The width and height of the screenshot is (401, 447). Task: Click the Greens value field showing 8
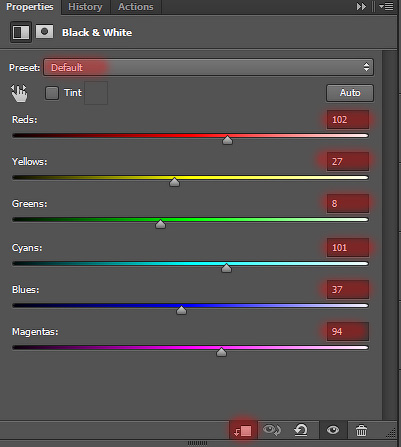coord(348,204)
